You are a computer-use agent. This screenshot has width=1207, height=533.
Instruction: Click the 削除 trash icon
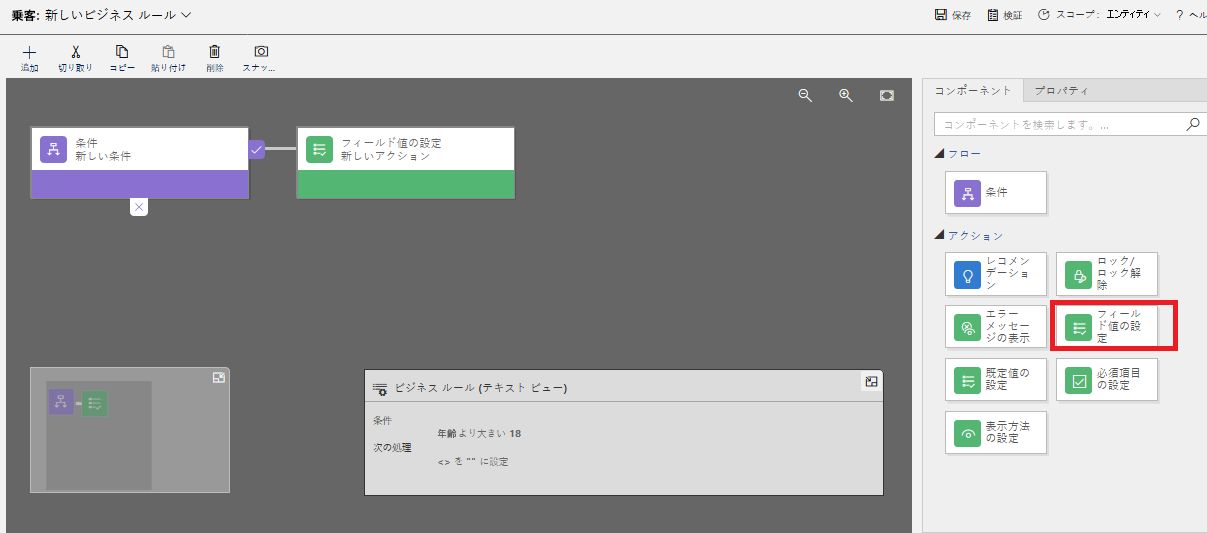coord(214,52)
